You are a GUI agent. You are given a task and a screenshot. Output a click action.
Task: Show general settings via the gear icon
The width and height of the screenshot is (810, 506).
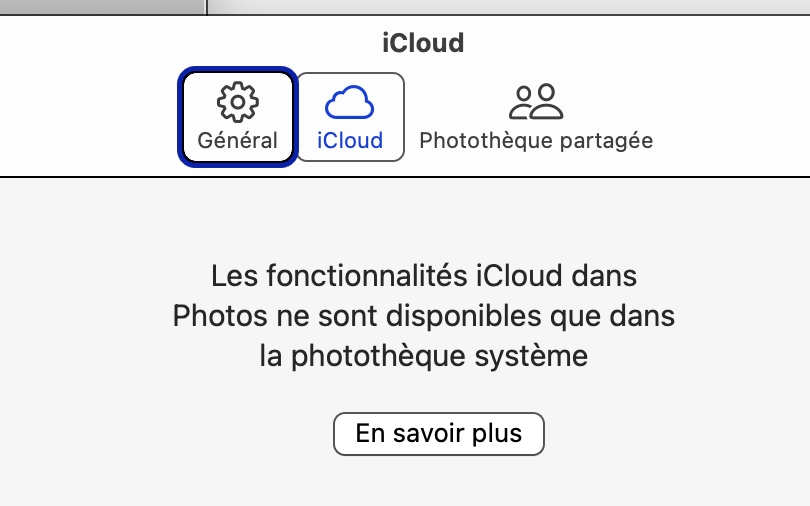point(237,102)
